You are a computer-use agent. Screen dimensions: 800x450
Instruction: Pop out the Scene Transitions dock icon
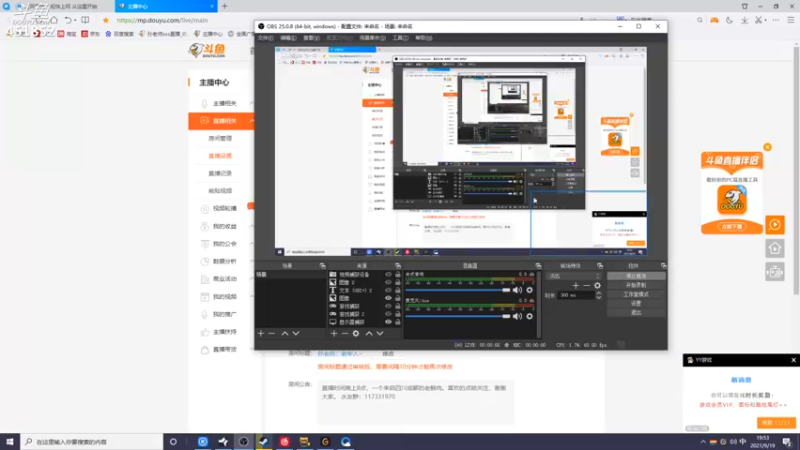600,266
